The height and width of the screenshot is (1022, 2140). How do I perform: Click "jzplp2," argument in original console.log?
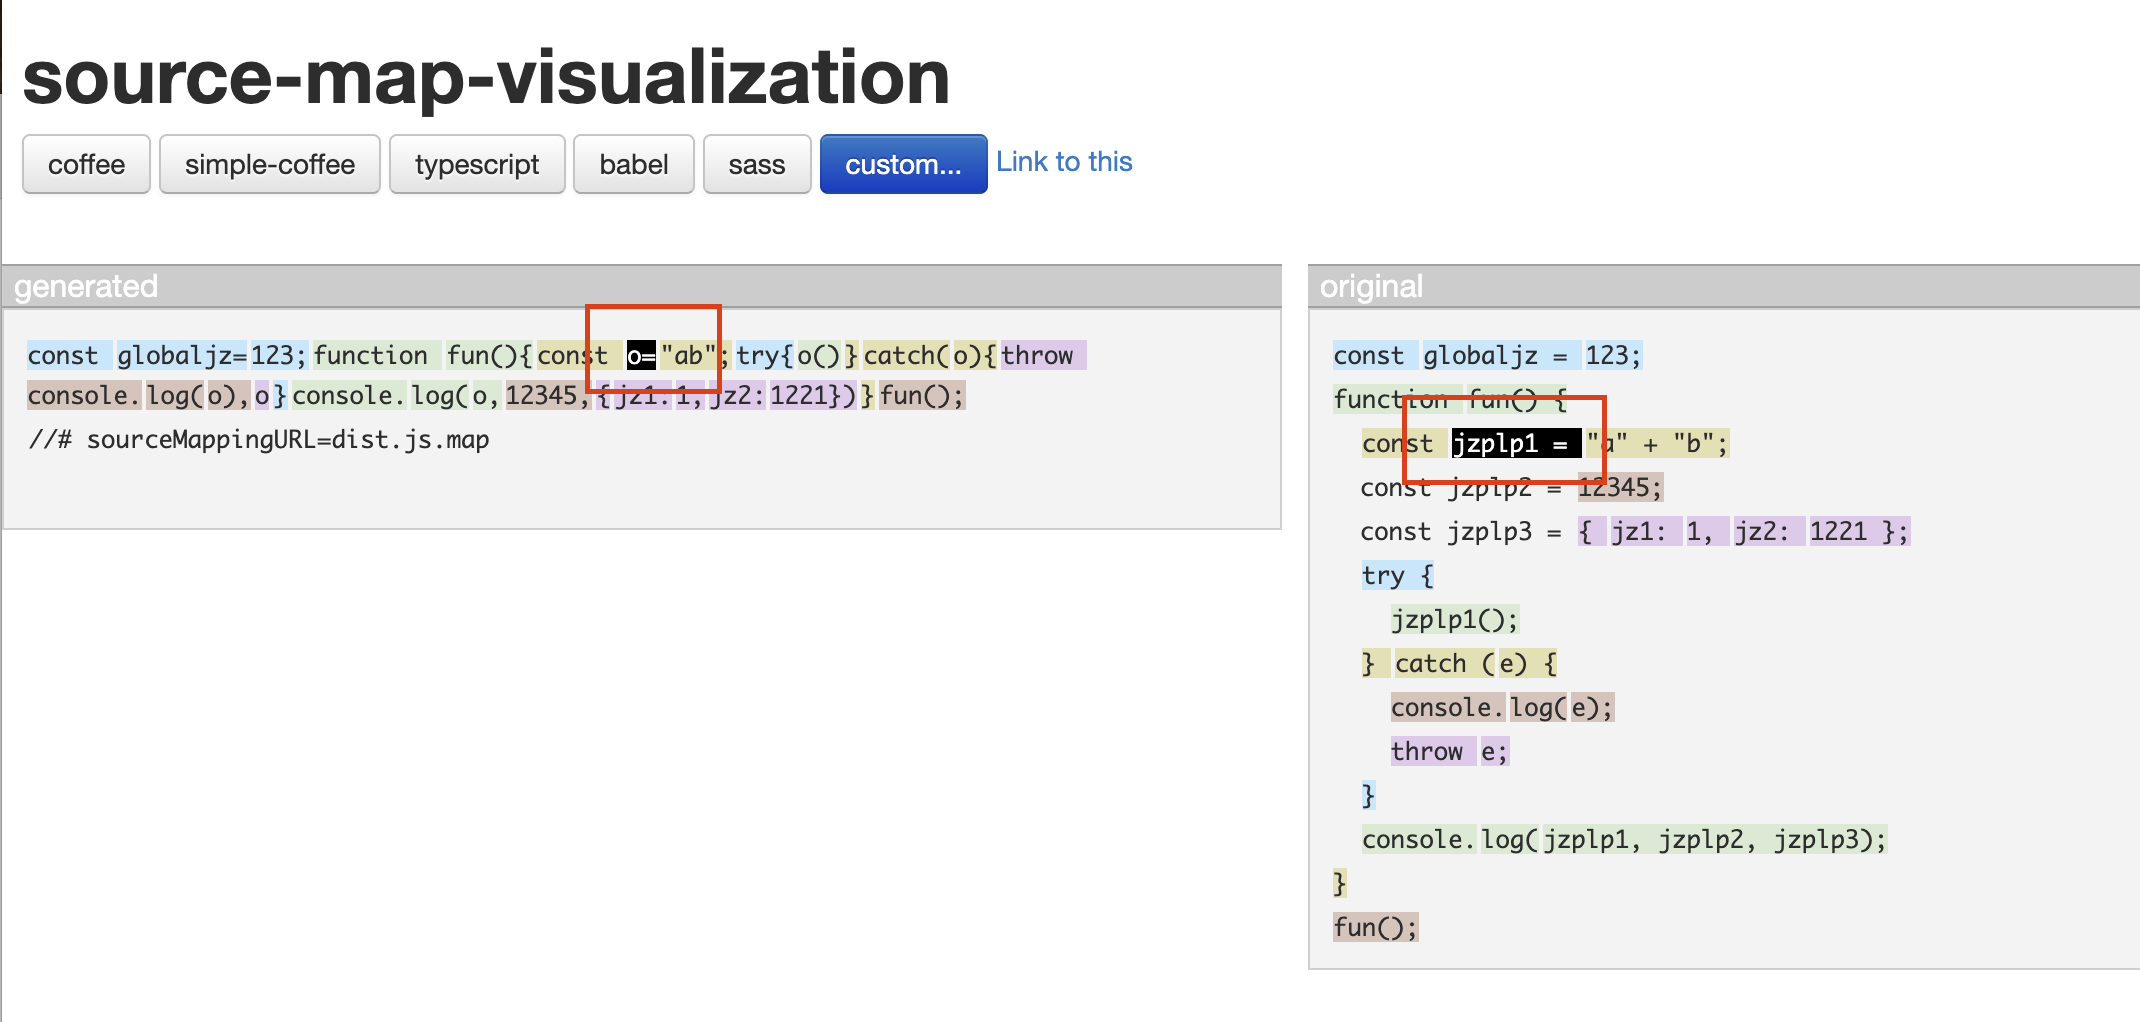coord(1708,839)
